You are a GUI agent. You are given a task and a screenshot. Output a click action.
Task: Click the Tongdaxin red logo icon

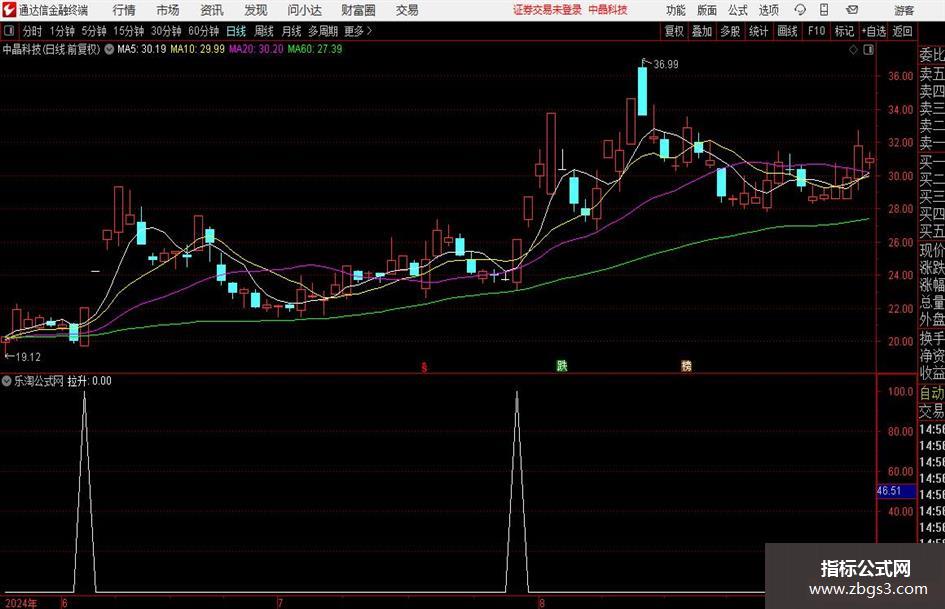(x=9, y=10)
